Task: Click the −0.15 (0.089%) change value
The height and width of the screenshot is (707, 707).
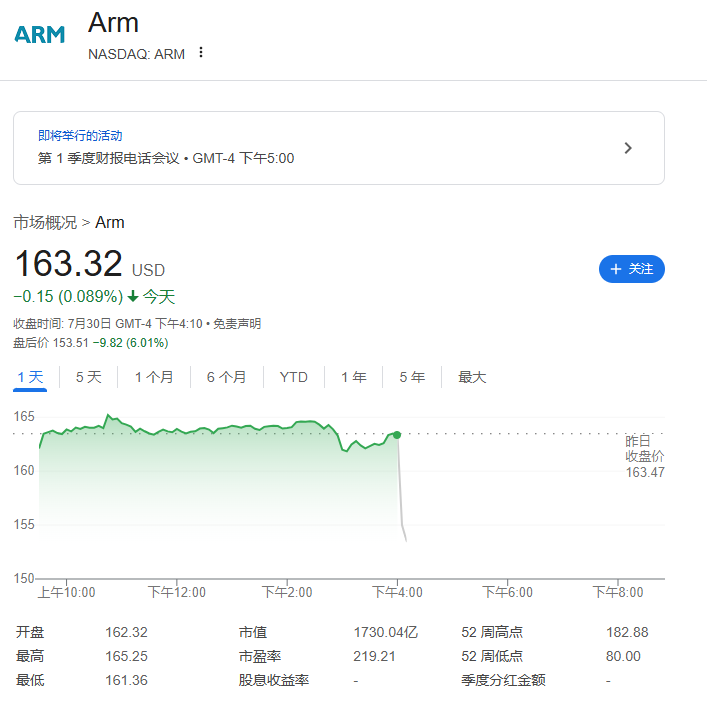Action: click(68, 297)
